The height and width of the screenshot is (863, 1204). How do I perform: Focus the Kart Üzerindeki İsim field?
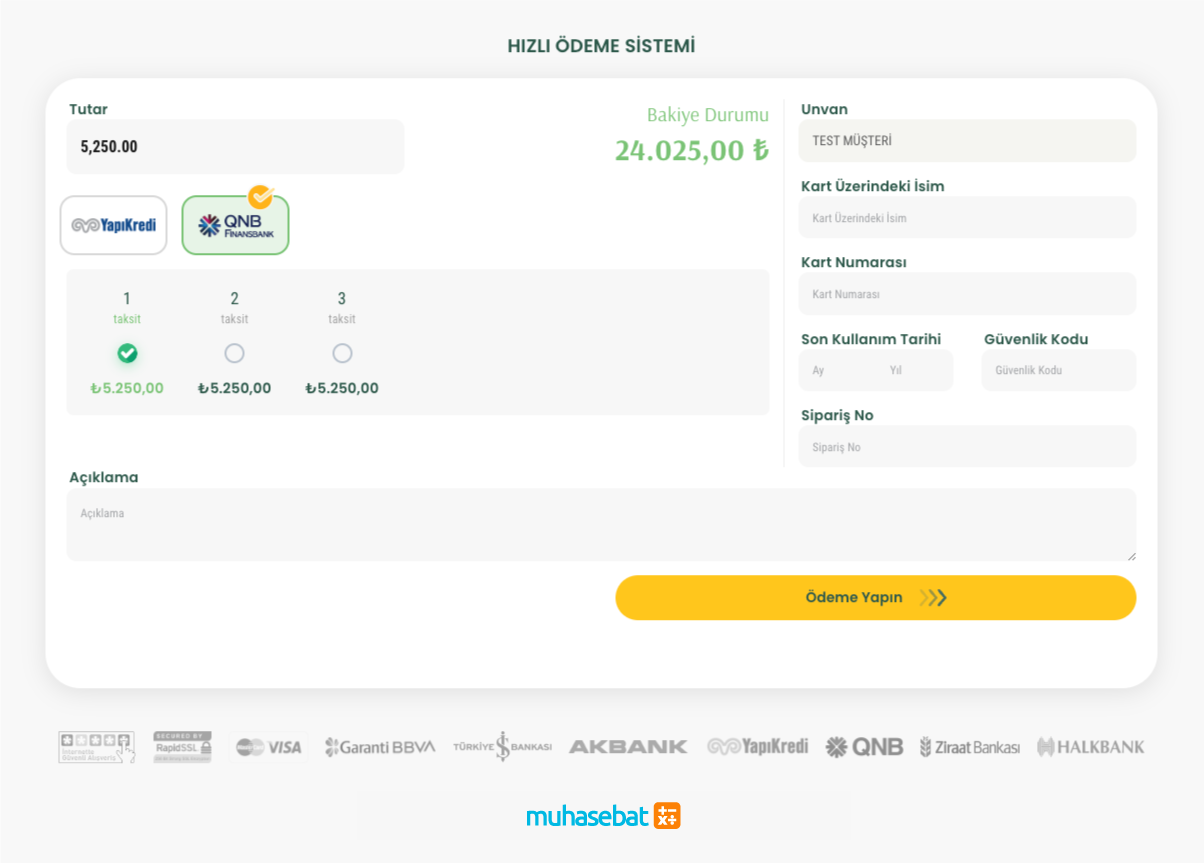(966, 218)
